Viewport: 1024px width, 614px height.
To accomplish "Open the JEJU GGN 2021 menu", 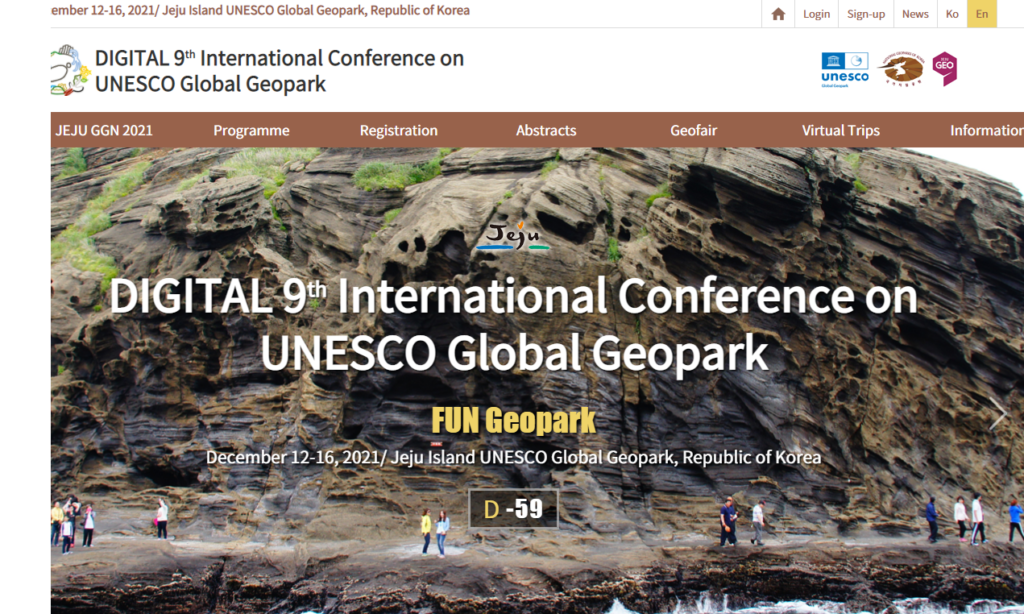I will tap(104, 130).
